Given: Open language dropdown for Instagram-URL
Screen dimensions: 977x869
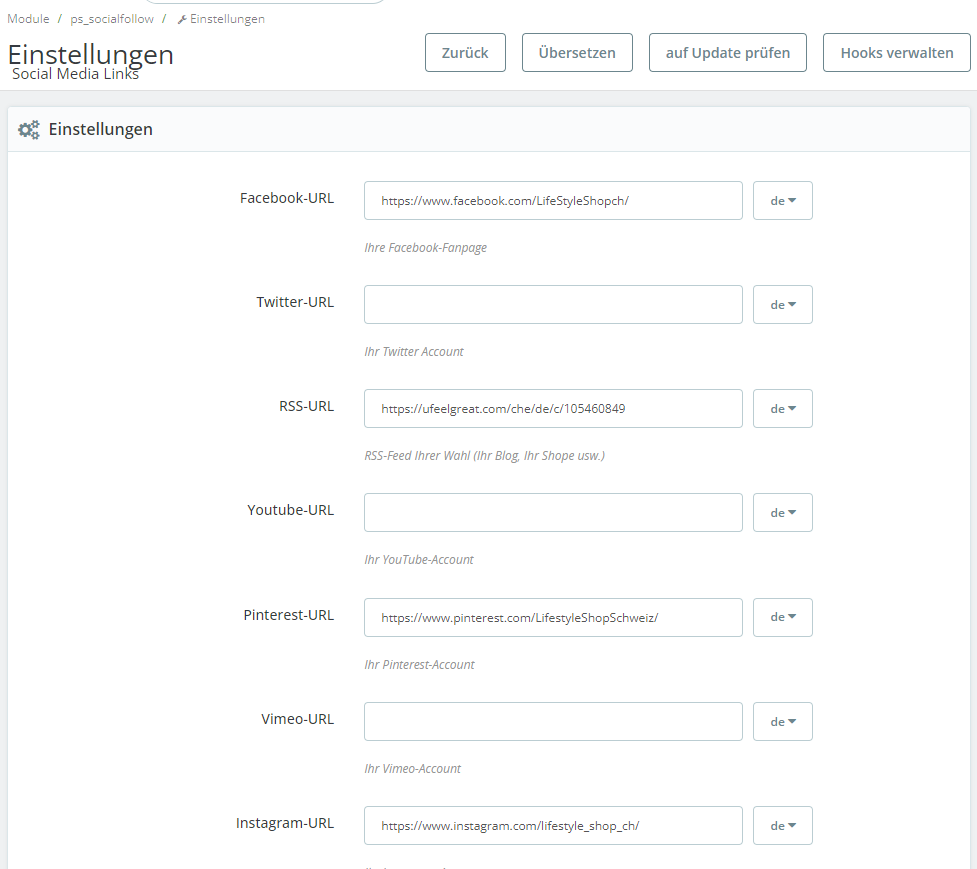Looking at the screenshot, I should coord(783,825).
